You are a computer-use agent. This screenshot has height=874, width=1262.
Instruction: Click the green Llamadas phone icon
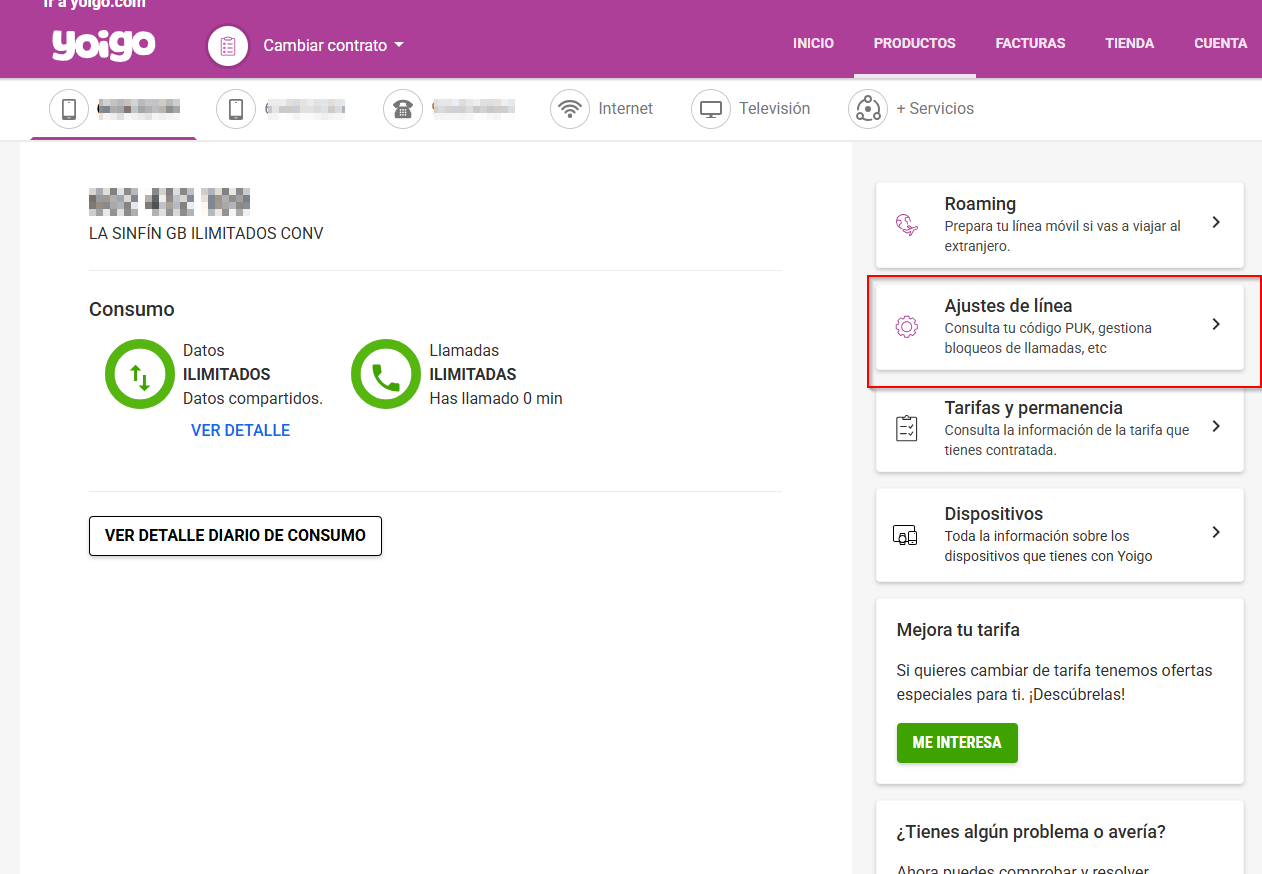tap(386, 374)
